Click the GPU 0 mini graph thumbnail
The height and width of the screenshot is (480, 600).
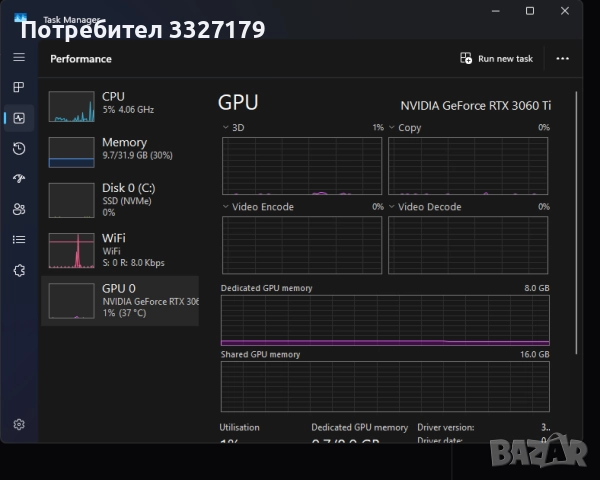(72, 301)
